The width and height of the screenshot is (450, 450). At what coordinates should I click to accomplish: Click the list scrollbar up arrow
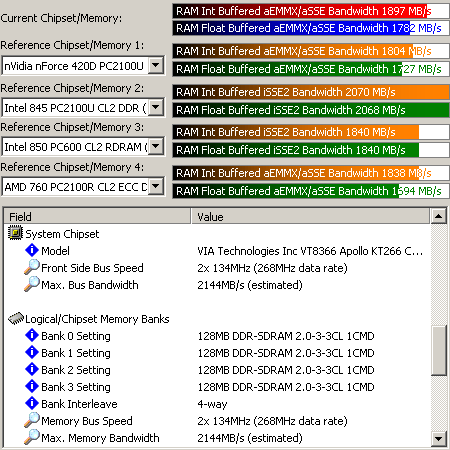439,216
